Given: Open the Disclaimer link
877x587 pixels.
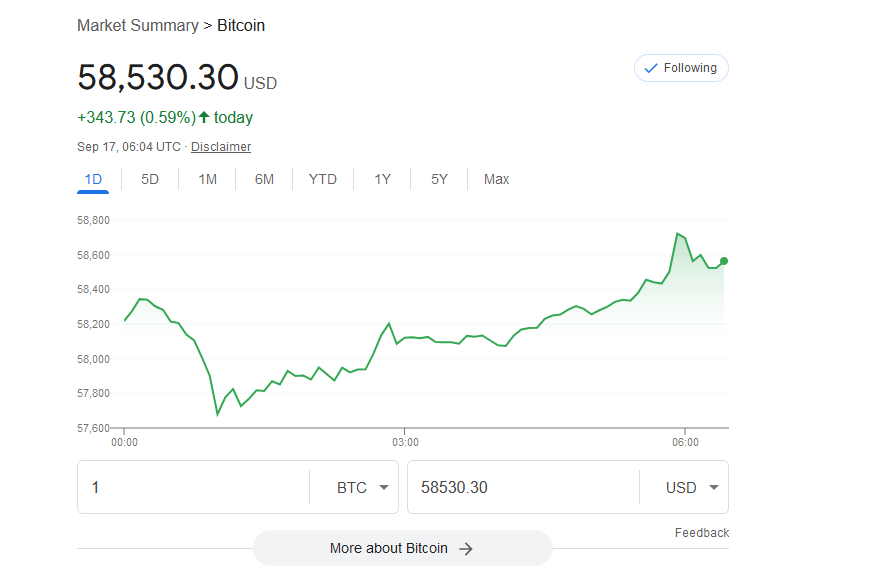Looking at the screenshot, I should (x=221, y=146).
